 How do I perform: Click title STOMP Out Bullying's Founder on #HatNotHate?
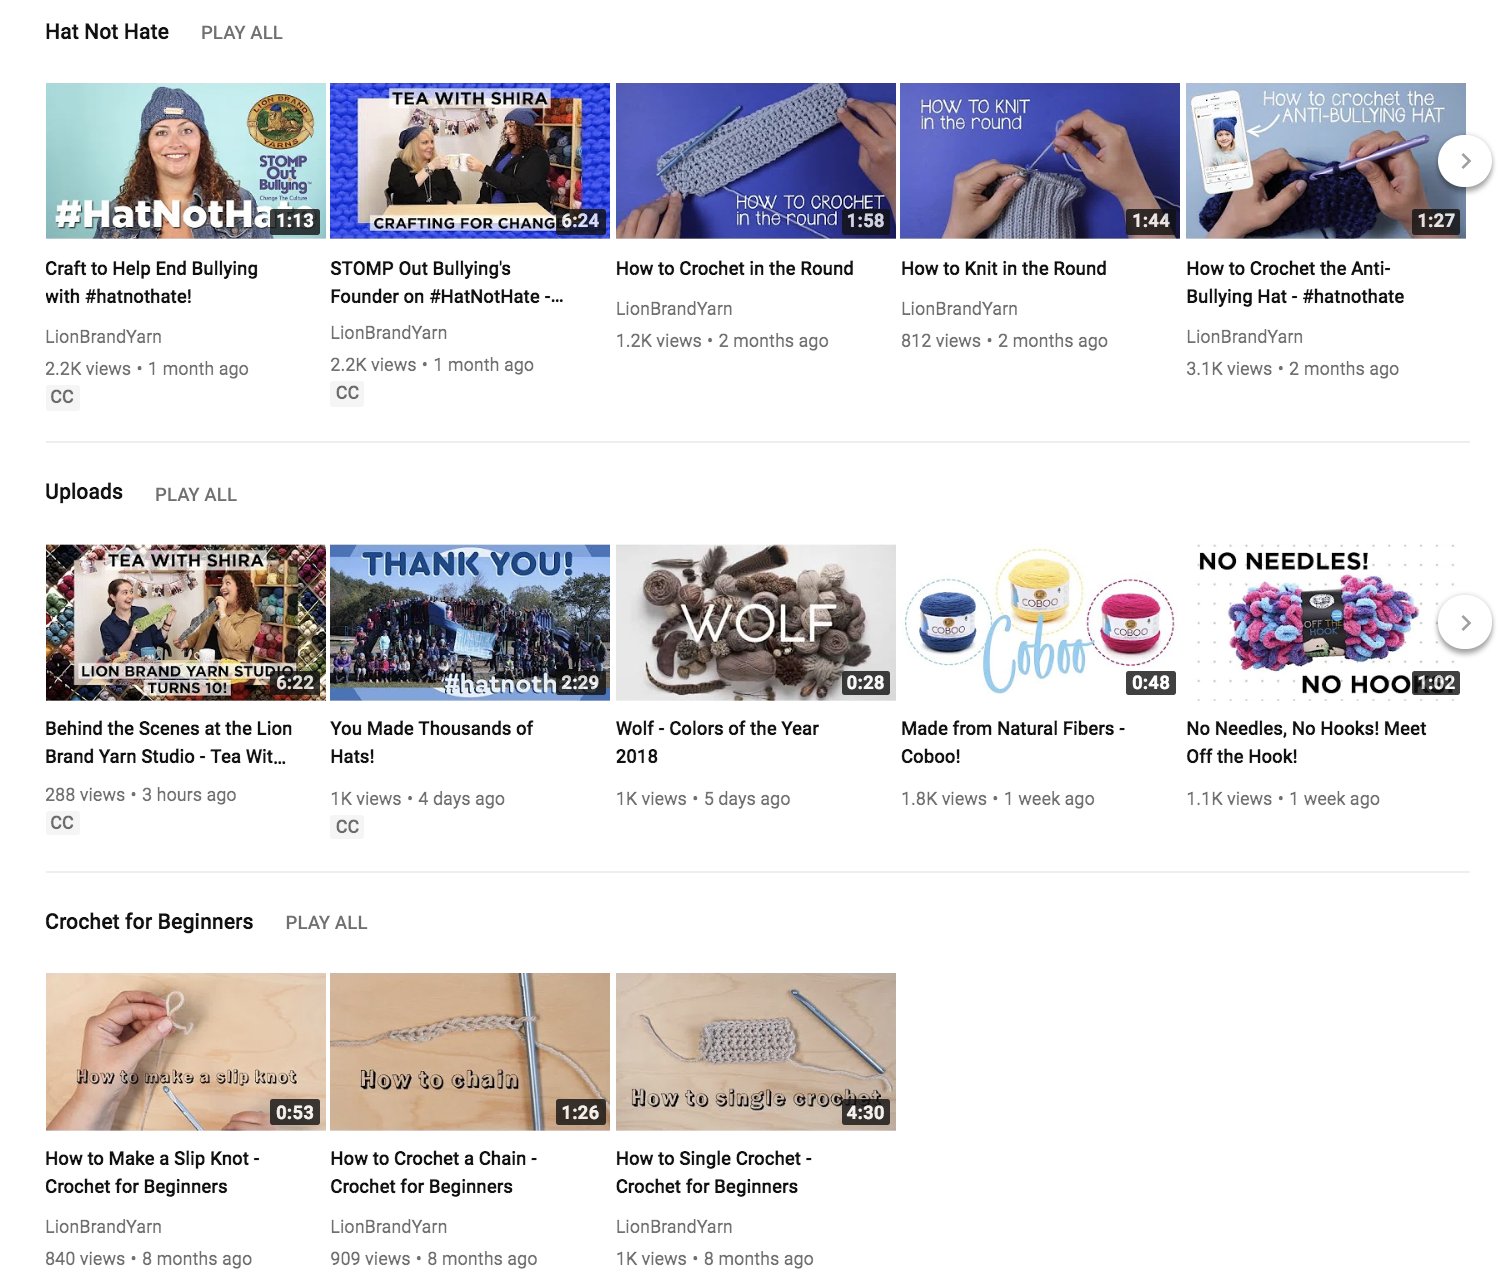coord(446,283)
